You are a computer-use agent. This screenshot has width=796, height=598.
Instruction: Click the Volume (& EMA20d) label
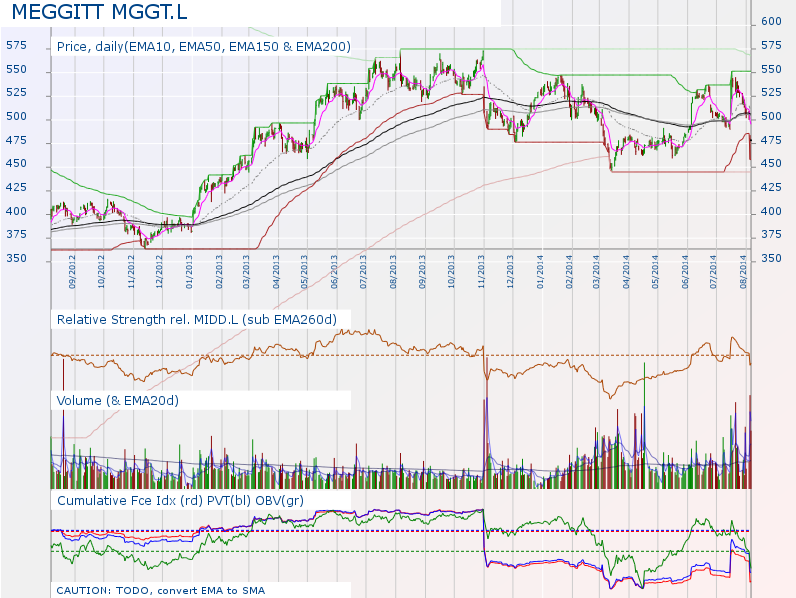tap(118, 401)
